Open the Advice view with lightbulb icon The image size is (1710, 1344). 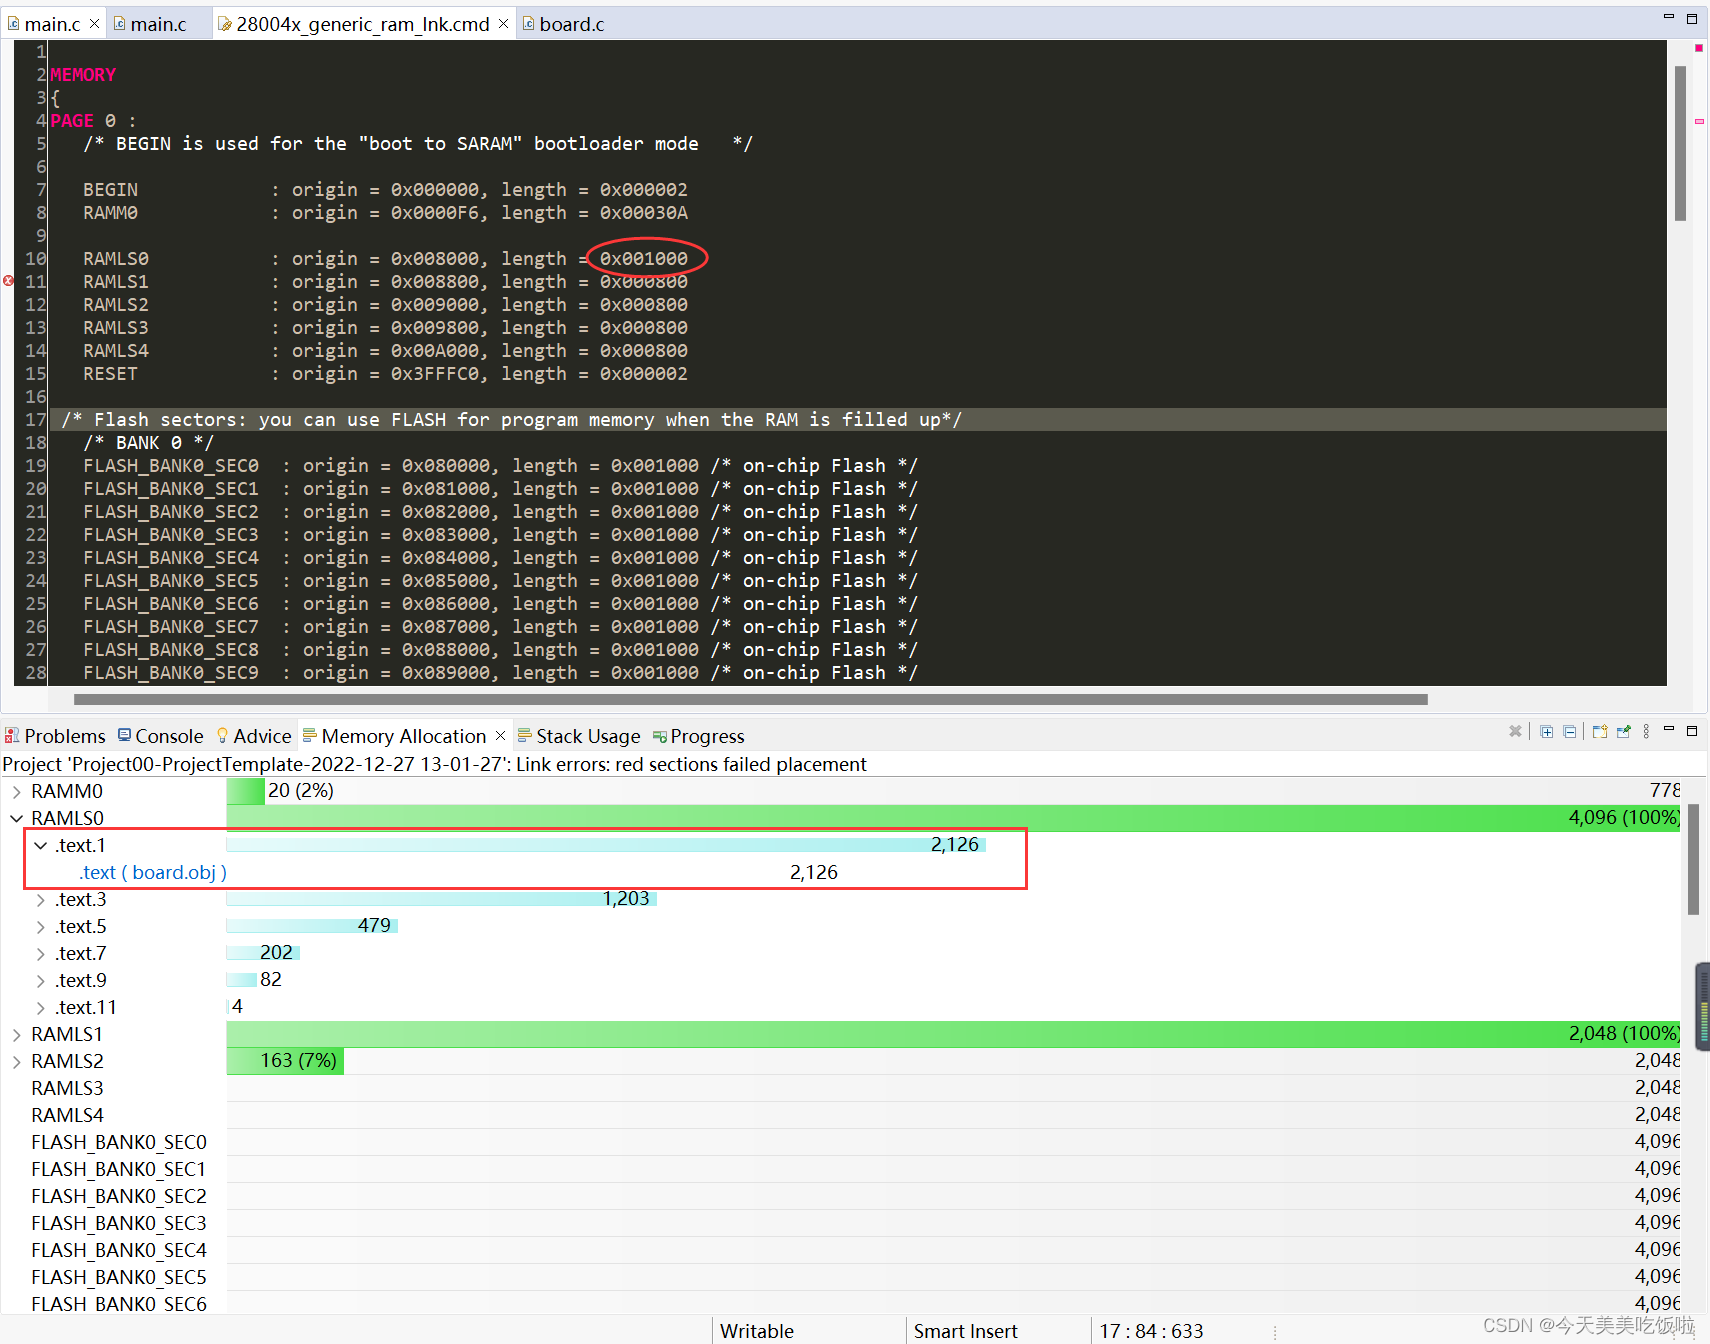(262, 736)
